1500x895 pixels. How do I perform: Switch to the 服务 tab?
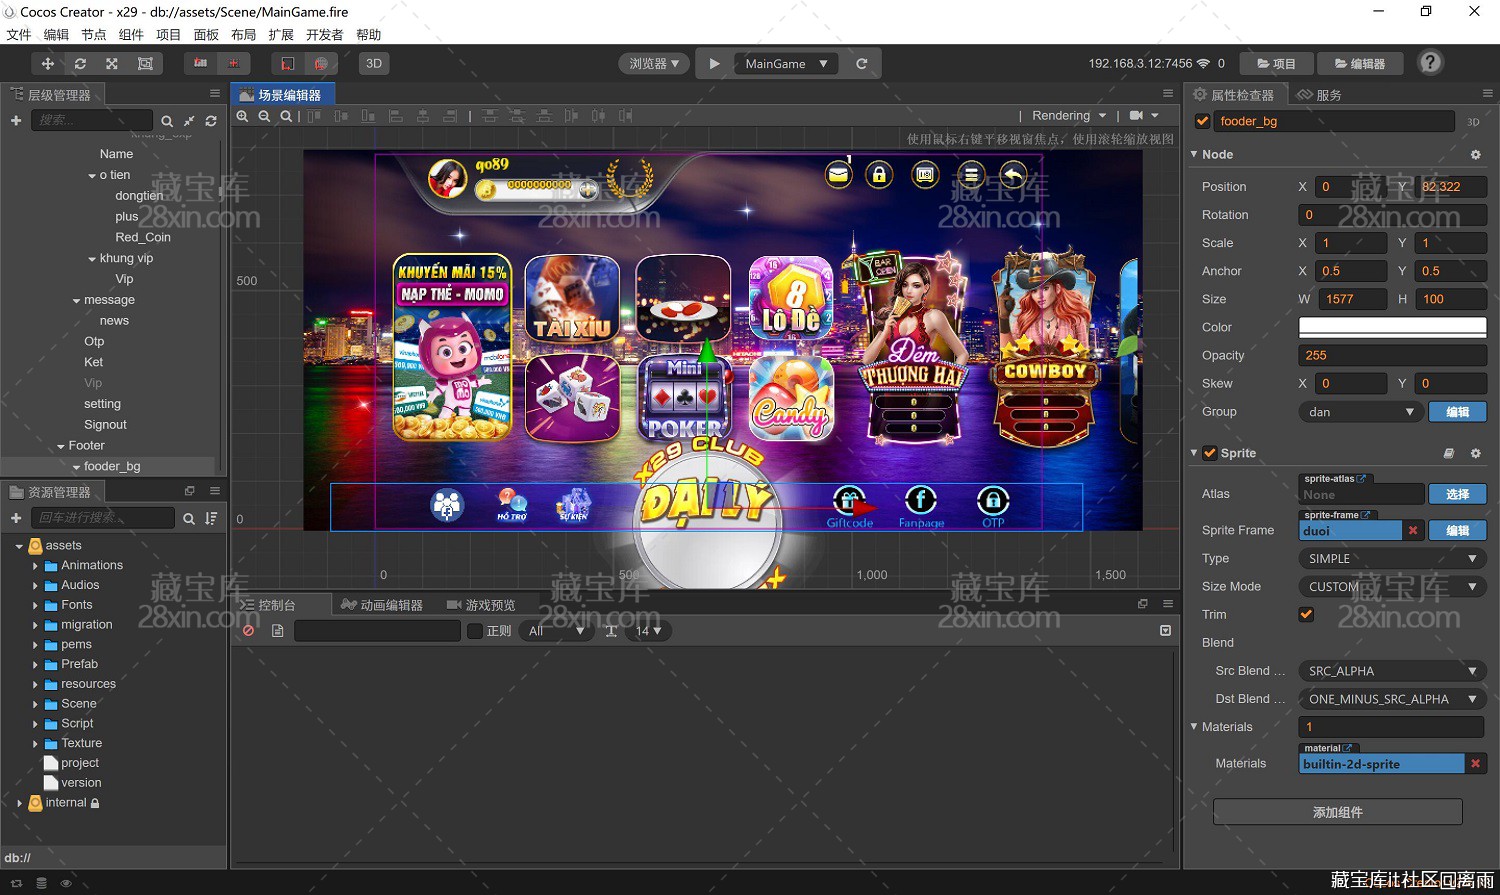coord(1320,95)
